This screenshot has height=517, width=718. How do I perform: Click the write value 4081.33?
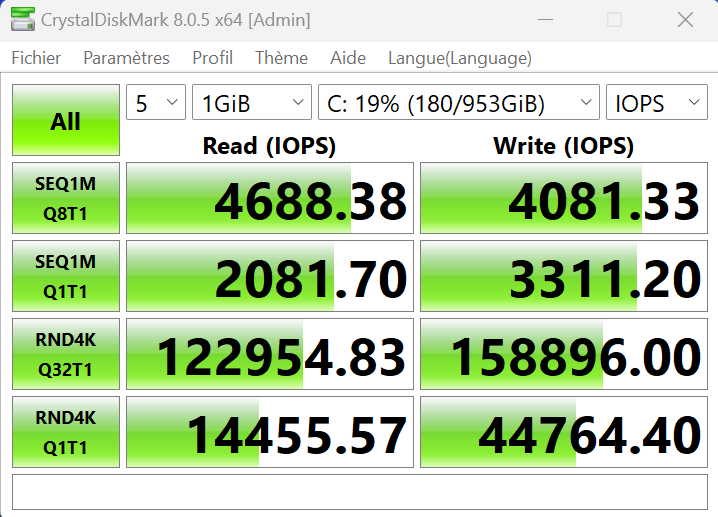tap(564, 198)
